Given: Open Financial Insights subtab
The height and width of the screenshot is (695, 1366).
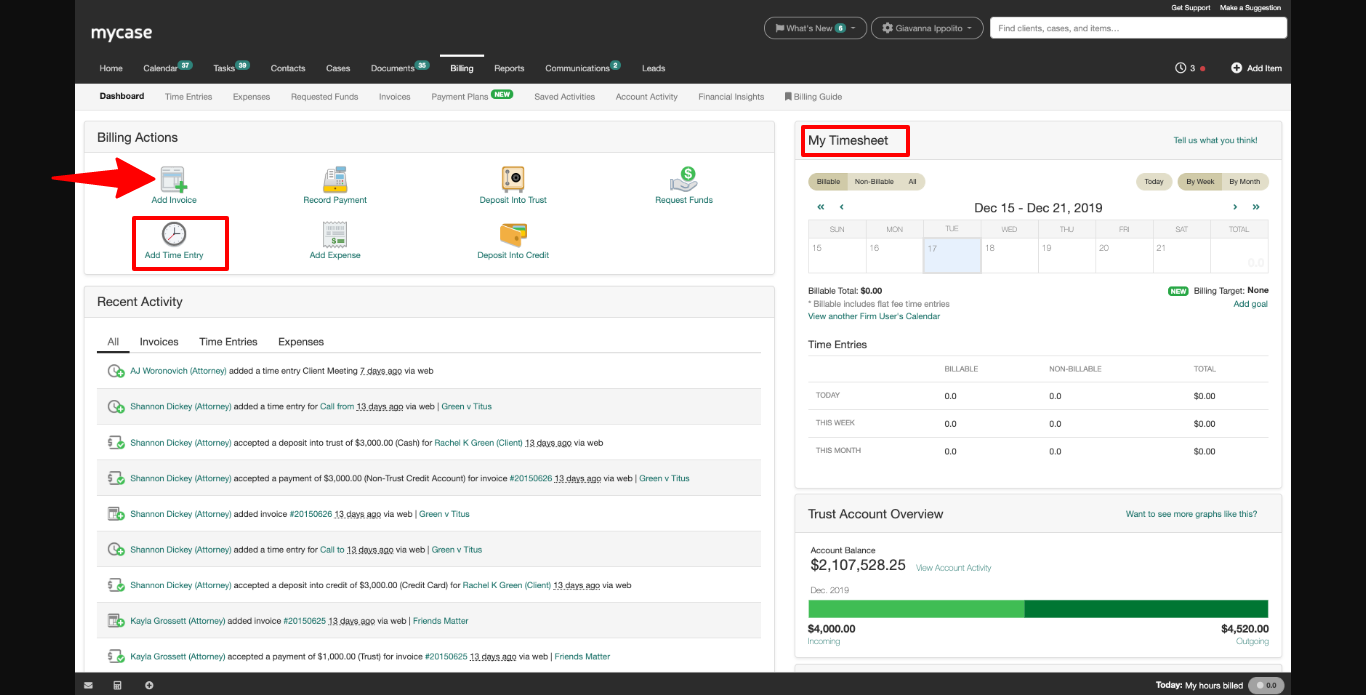Looking at the screenshot, I should coord(731,97).
